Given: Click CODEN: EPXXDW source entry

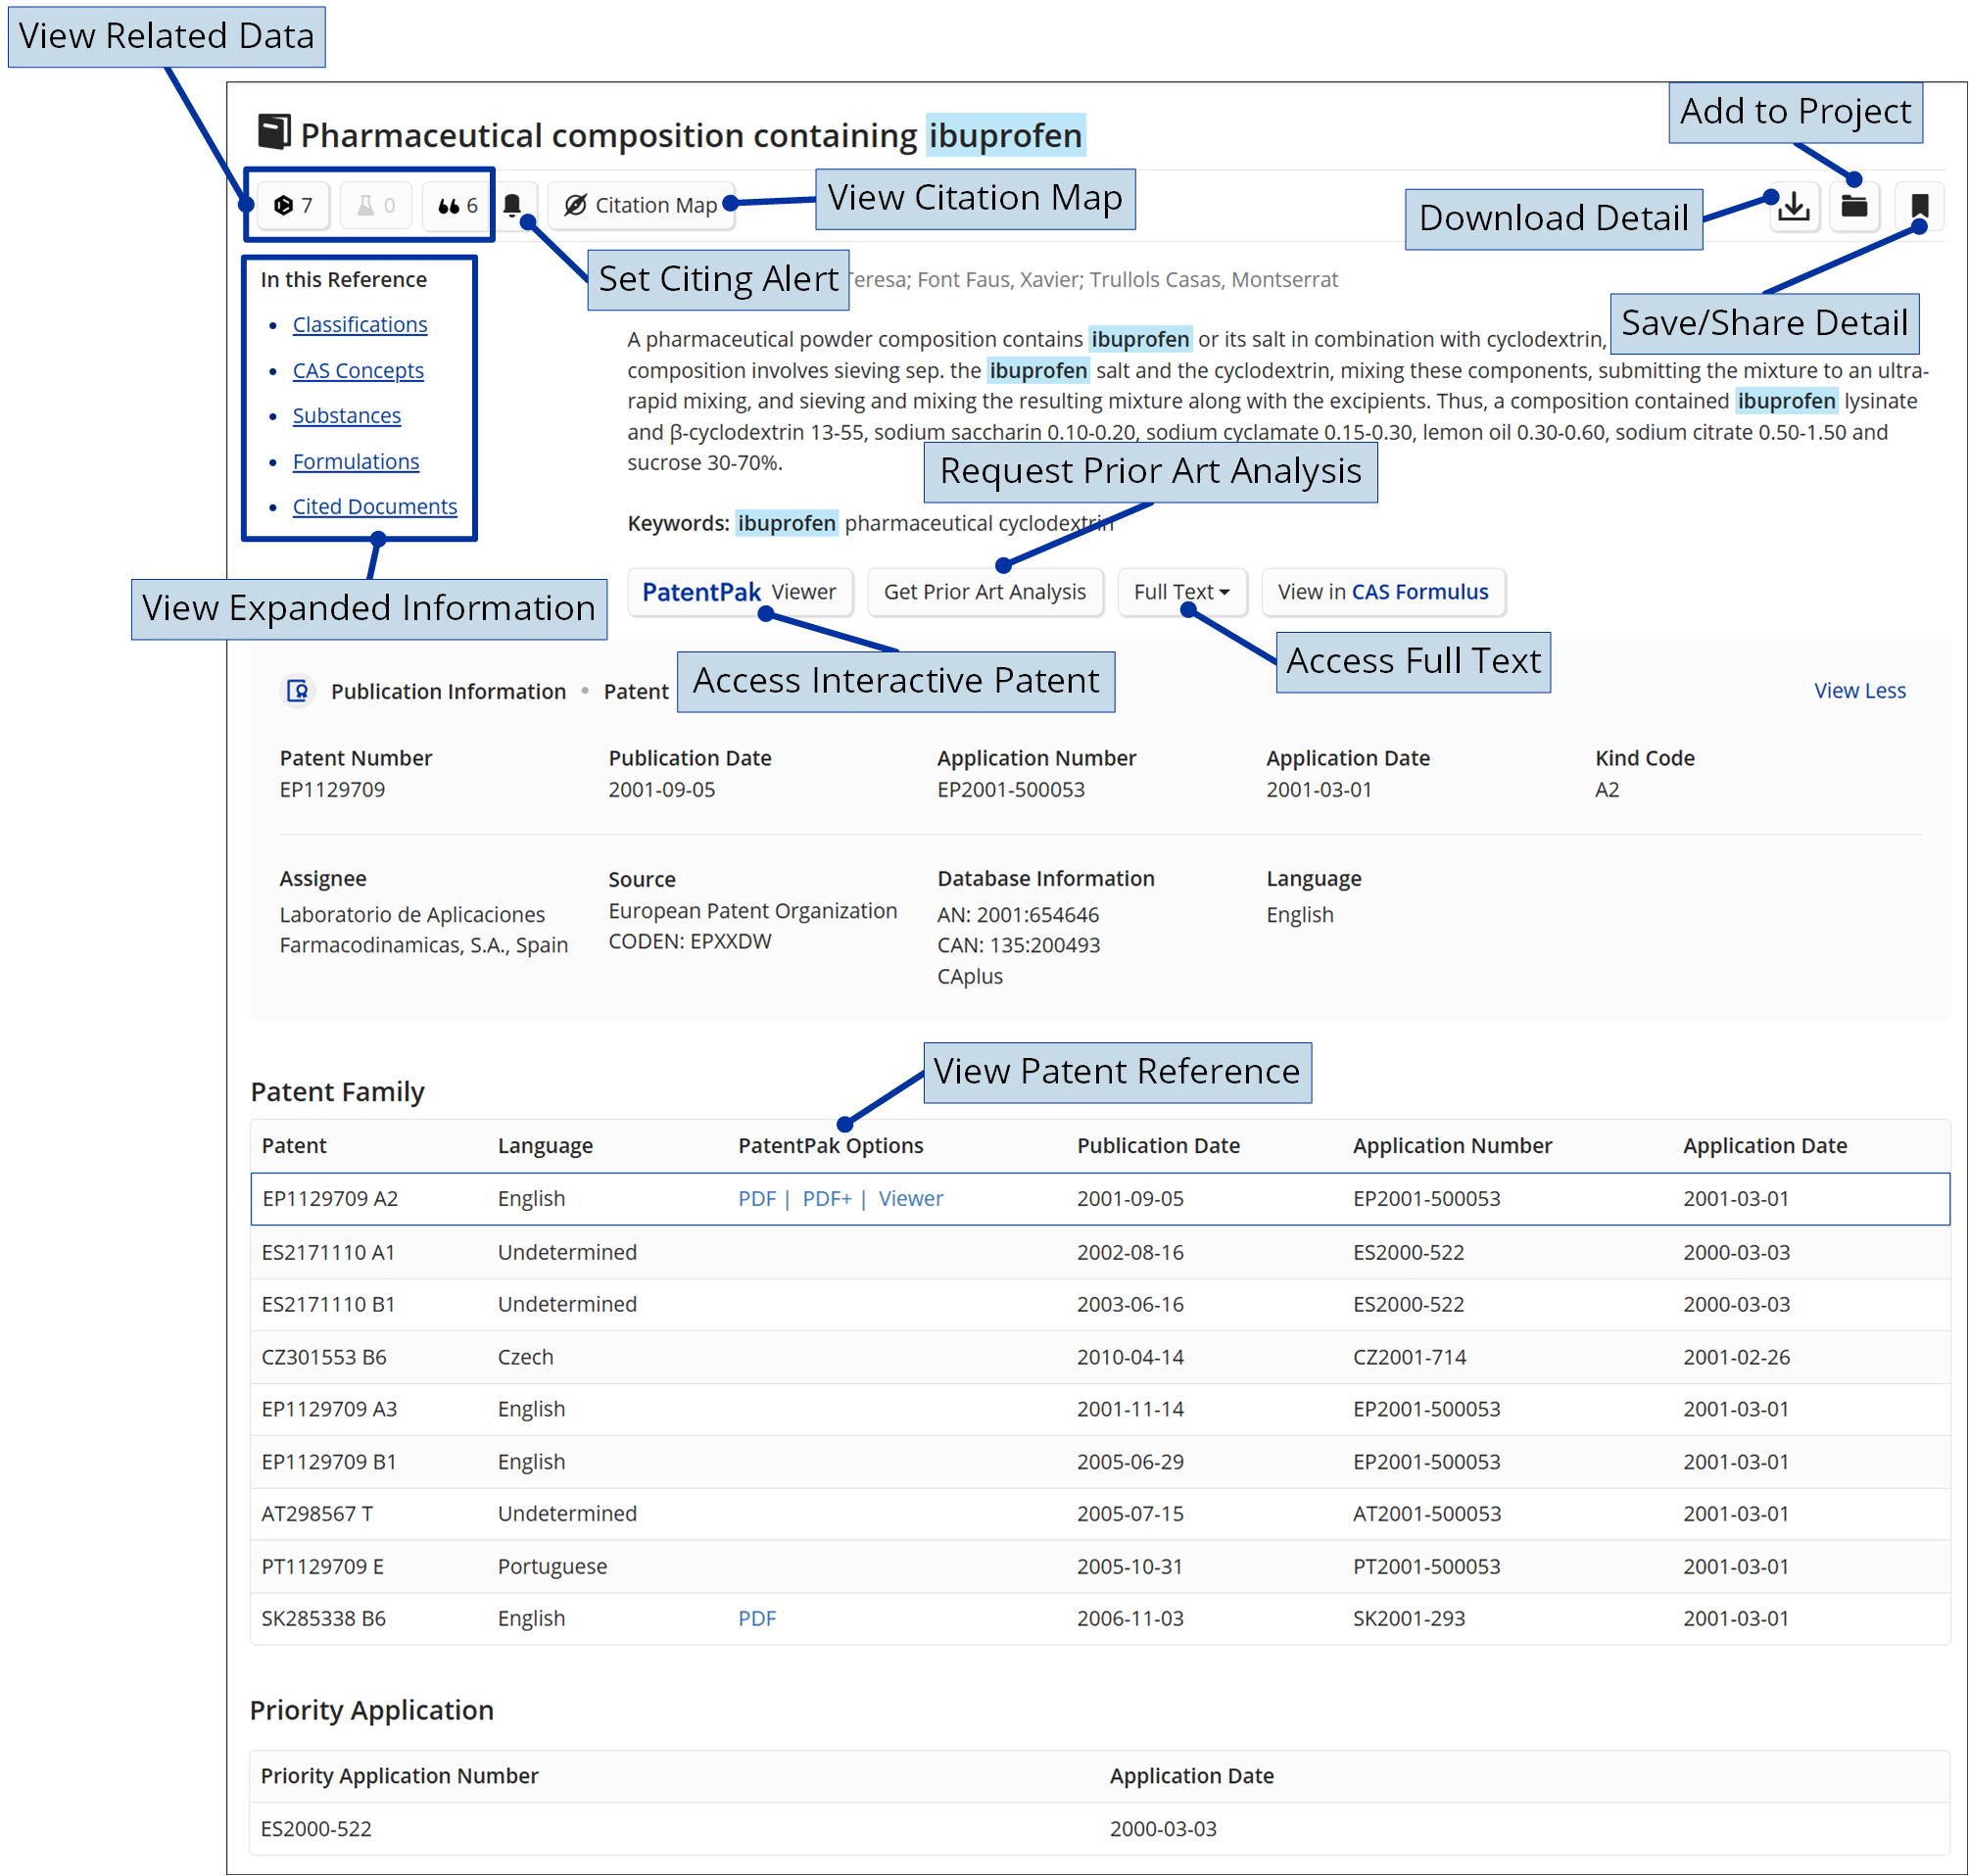Looking at the screenshot, I should coord(690,941).
